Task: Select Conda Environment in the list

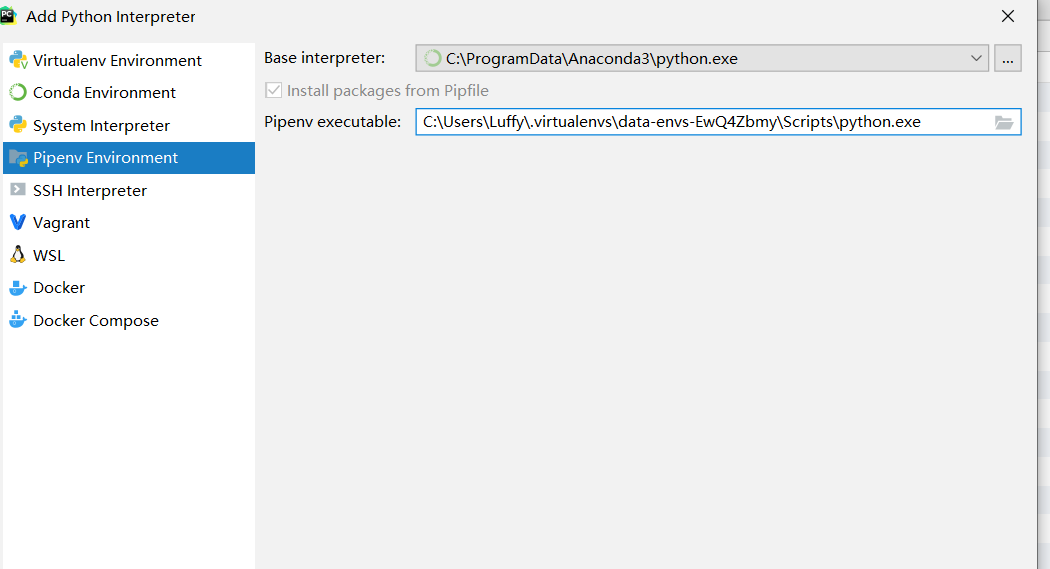Action: coord(129,92)
